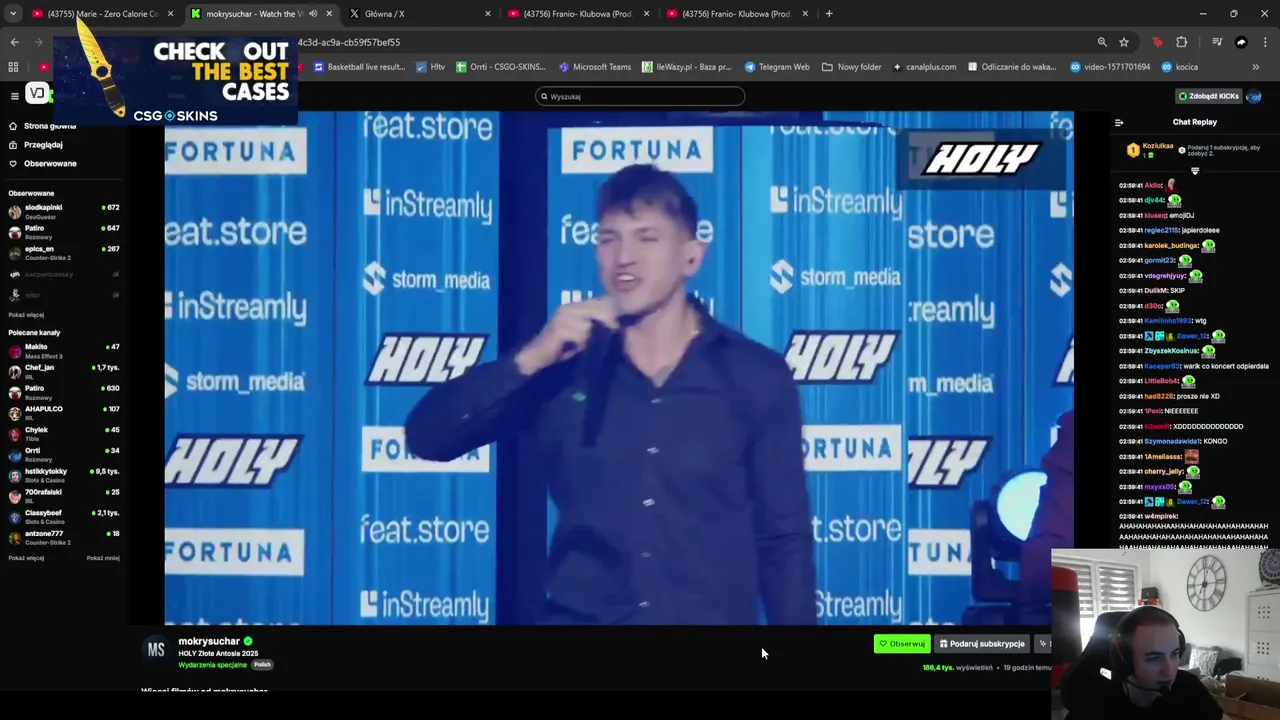
Task: Open video-1571701694 bookmark
Action: [x=1110, y=67]
